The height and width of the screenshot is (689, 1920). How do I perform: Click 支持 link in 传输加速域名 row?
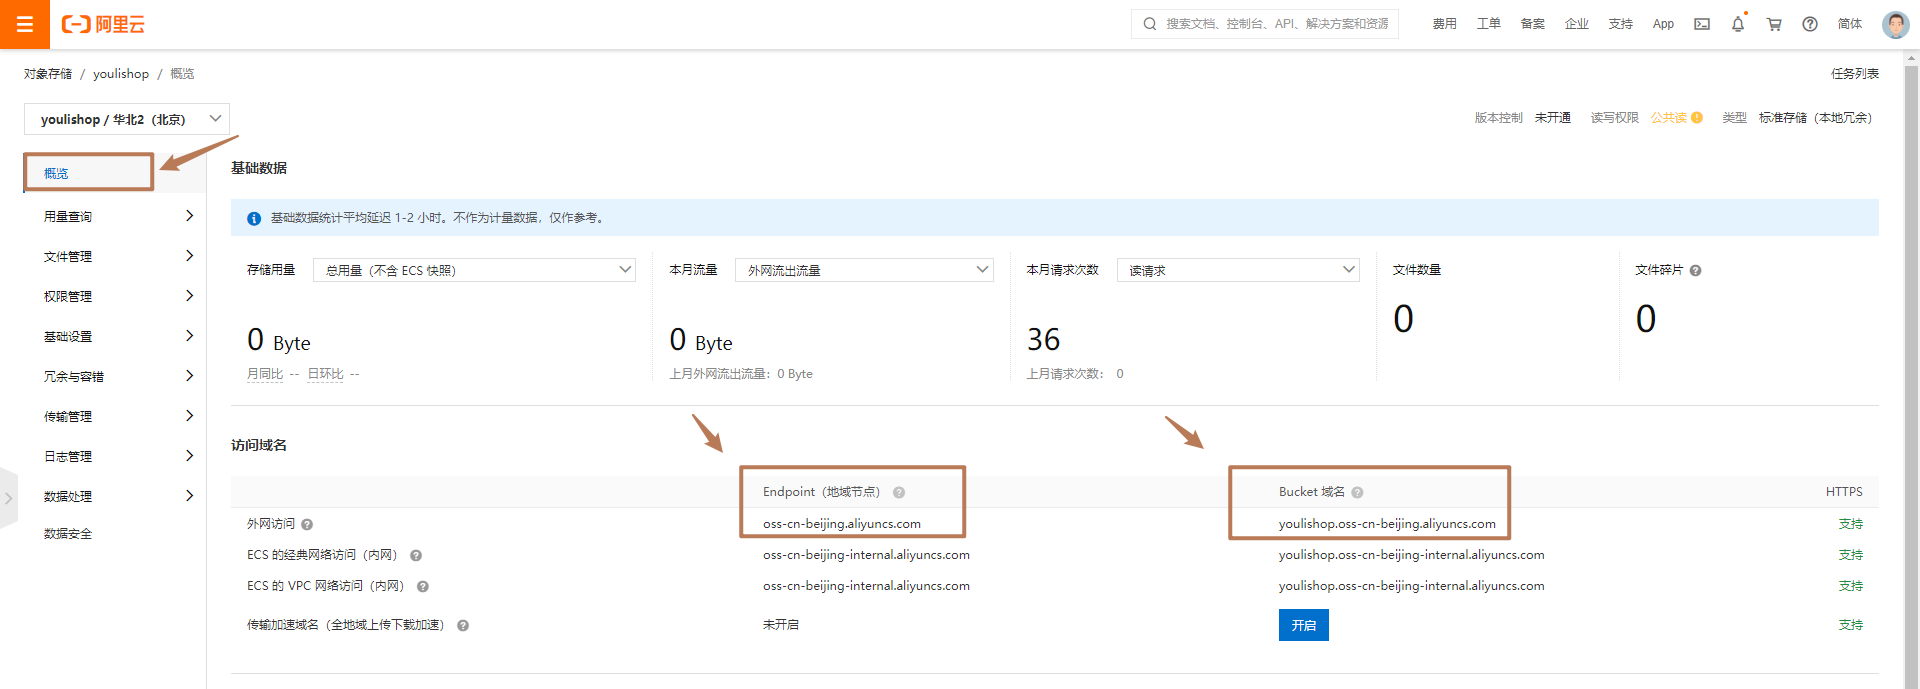(1851, 625)
